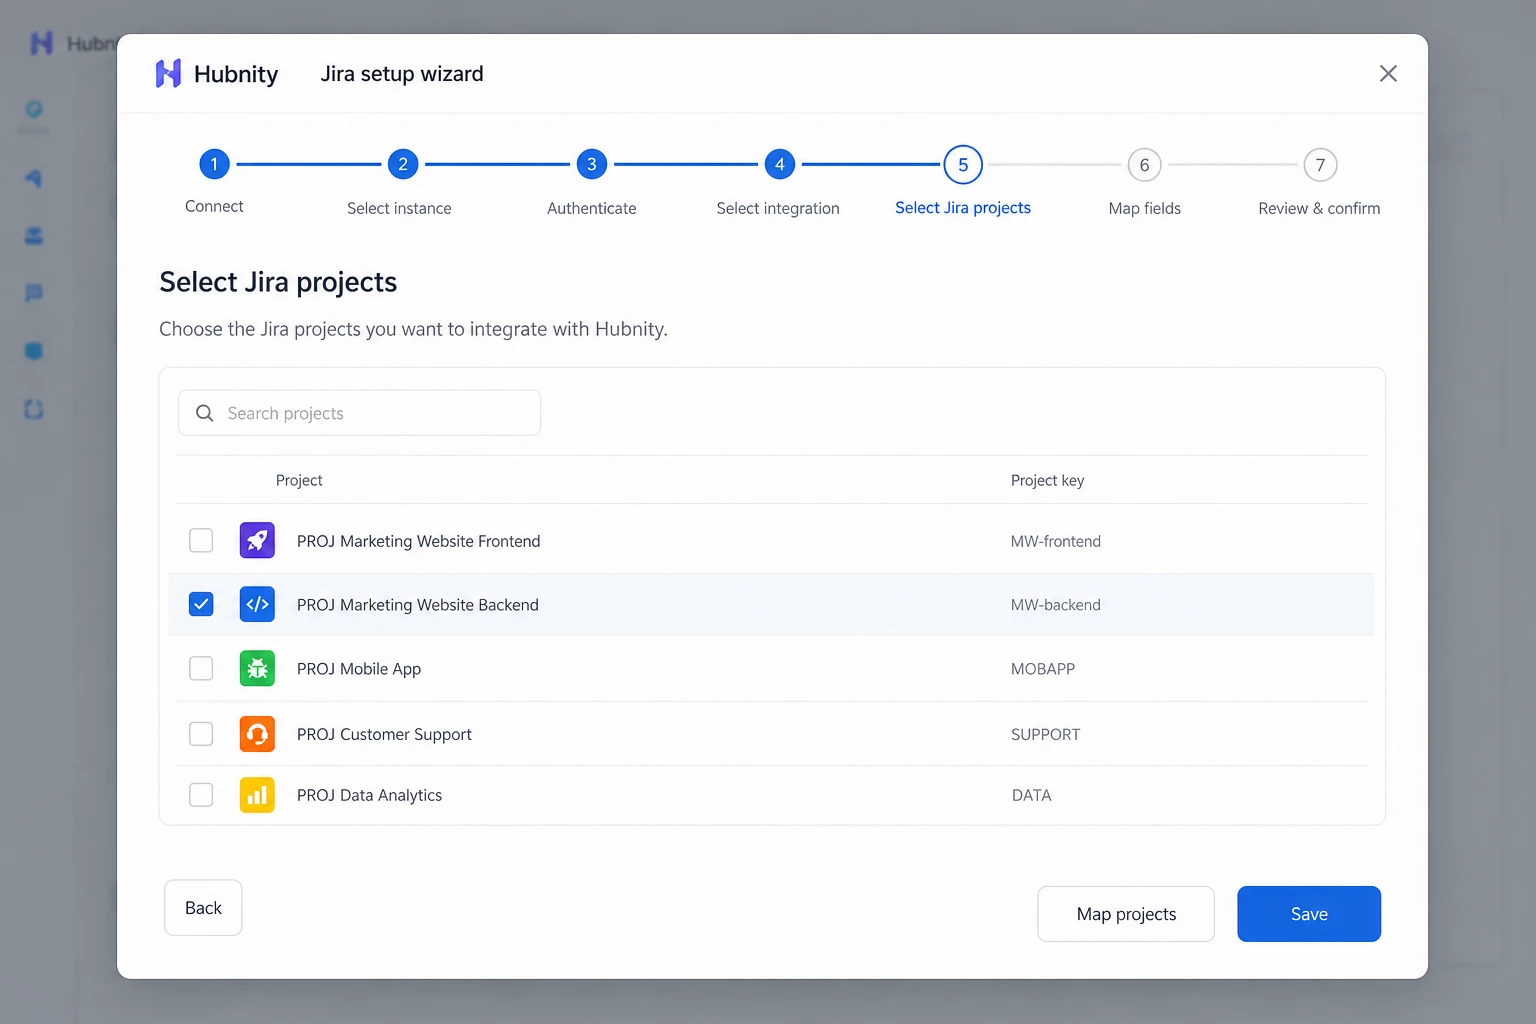
Task: Select PROJ Marketing Website Frontend row name
Action: pos(418,541)
